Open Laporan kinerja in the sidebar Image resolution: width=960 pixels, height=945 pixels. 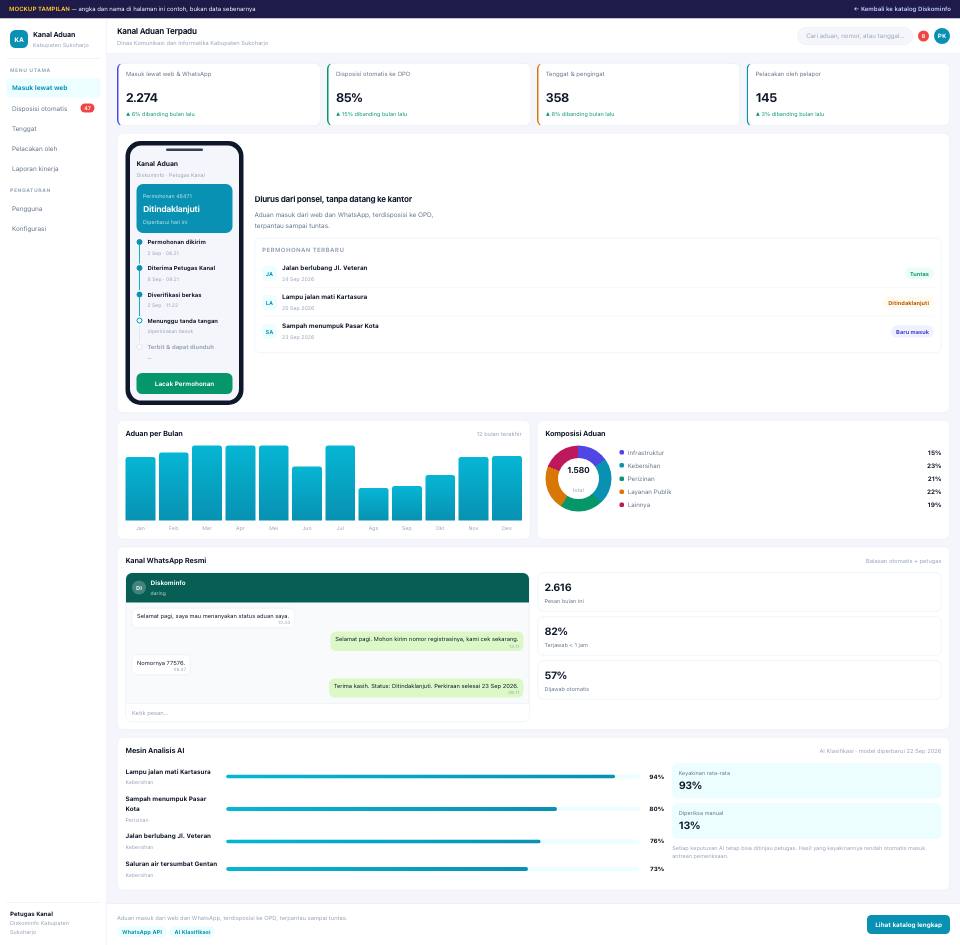click(x=53, y=169)
